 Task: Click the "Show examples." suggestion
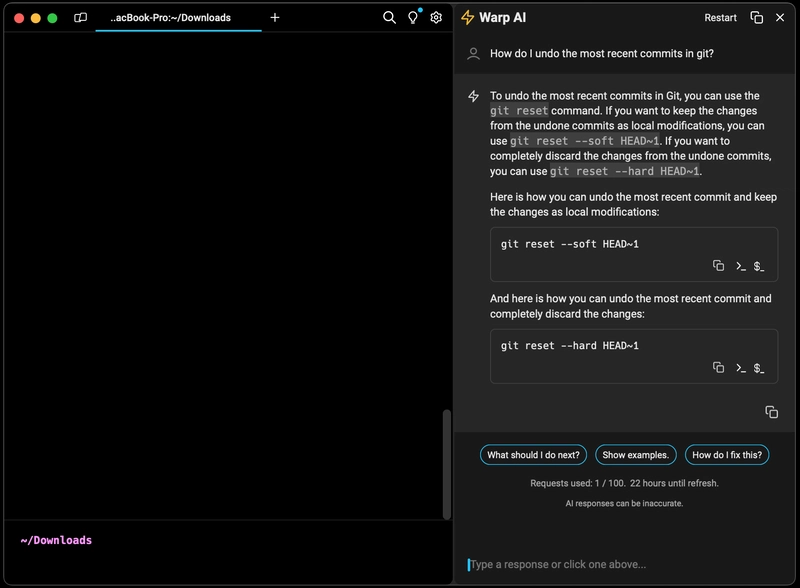(636, 455)
